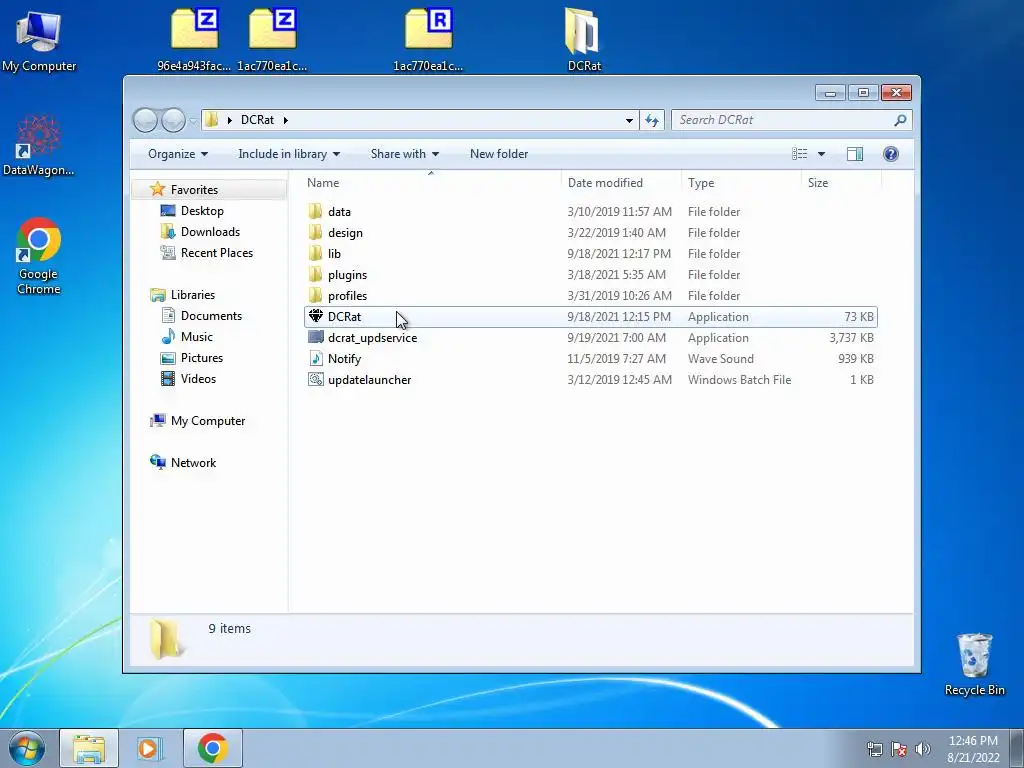Refresh the DCRat folder view
Viewport: 1024px width, 768px height.
pyautogui.click(x=652, y=120)
